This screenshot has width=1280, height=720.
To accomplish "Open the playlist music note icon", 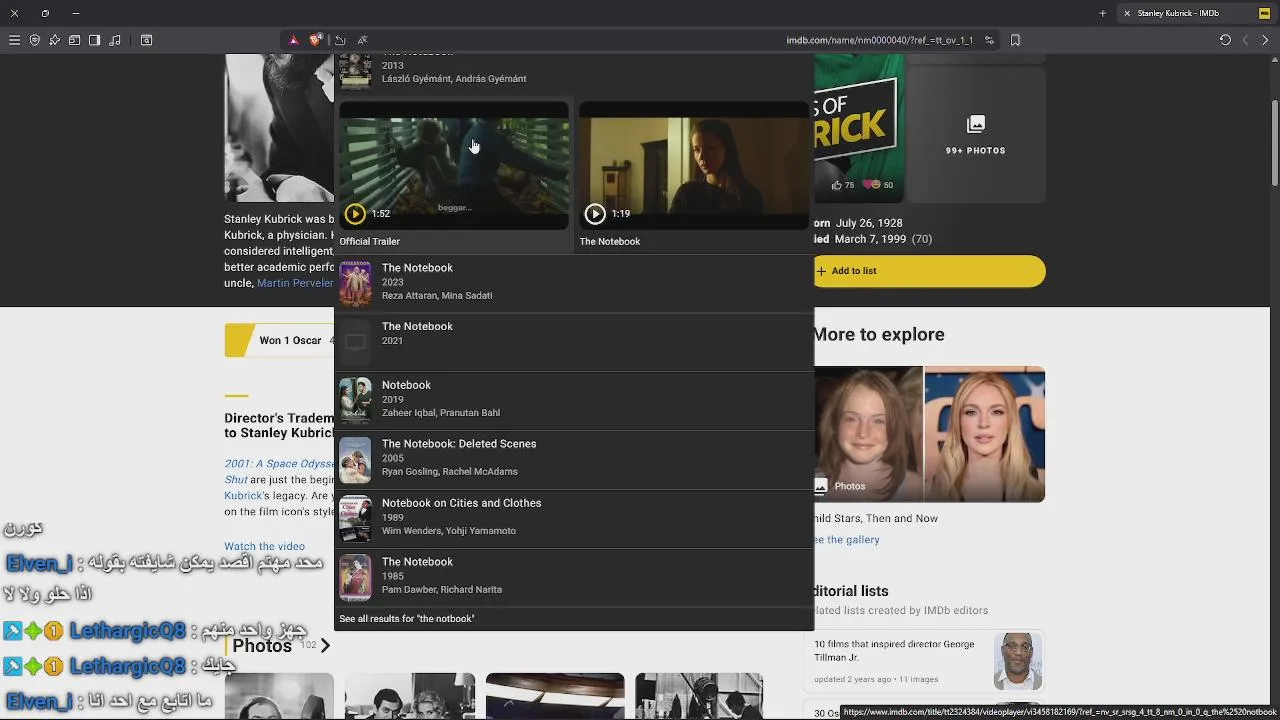I will [115, 40].
